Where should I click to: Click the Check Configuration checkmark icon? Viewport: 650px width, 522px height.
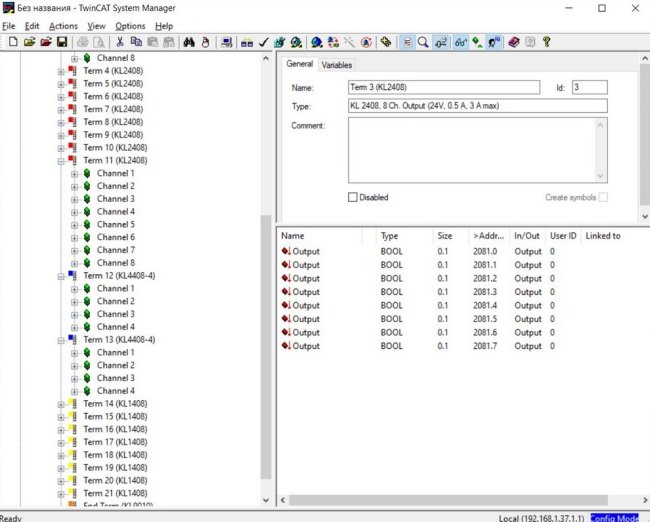tap(263, 42)
